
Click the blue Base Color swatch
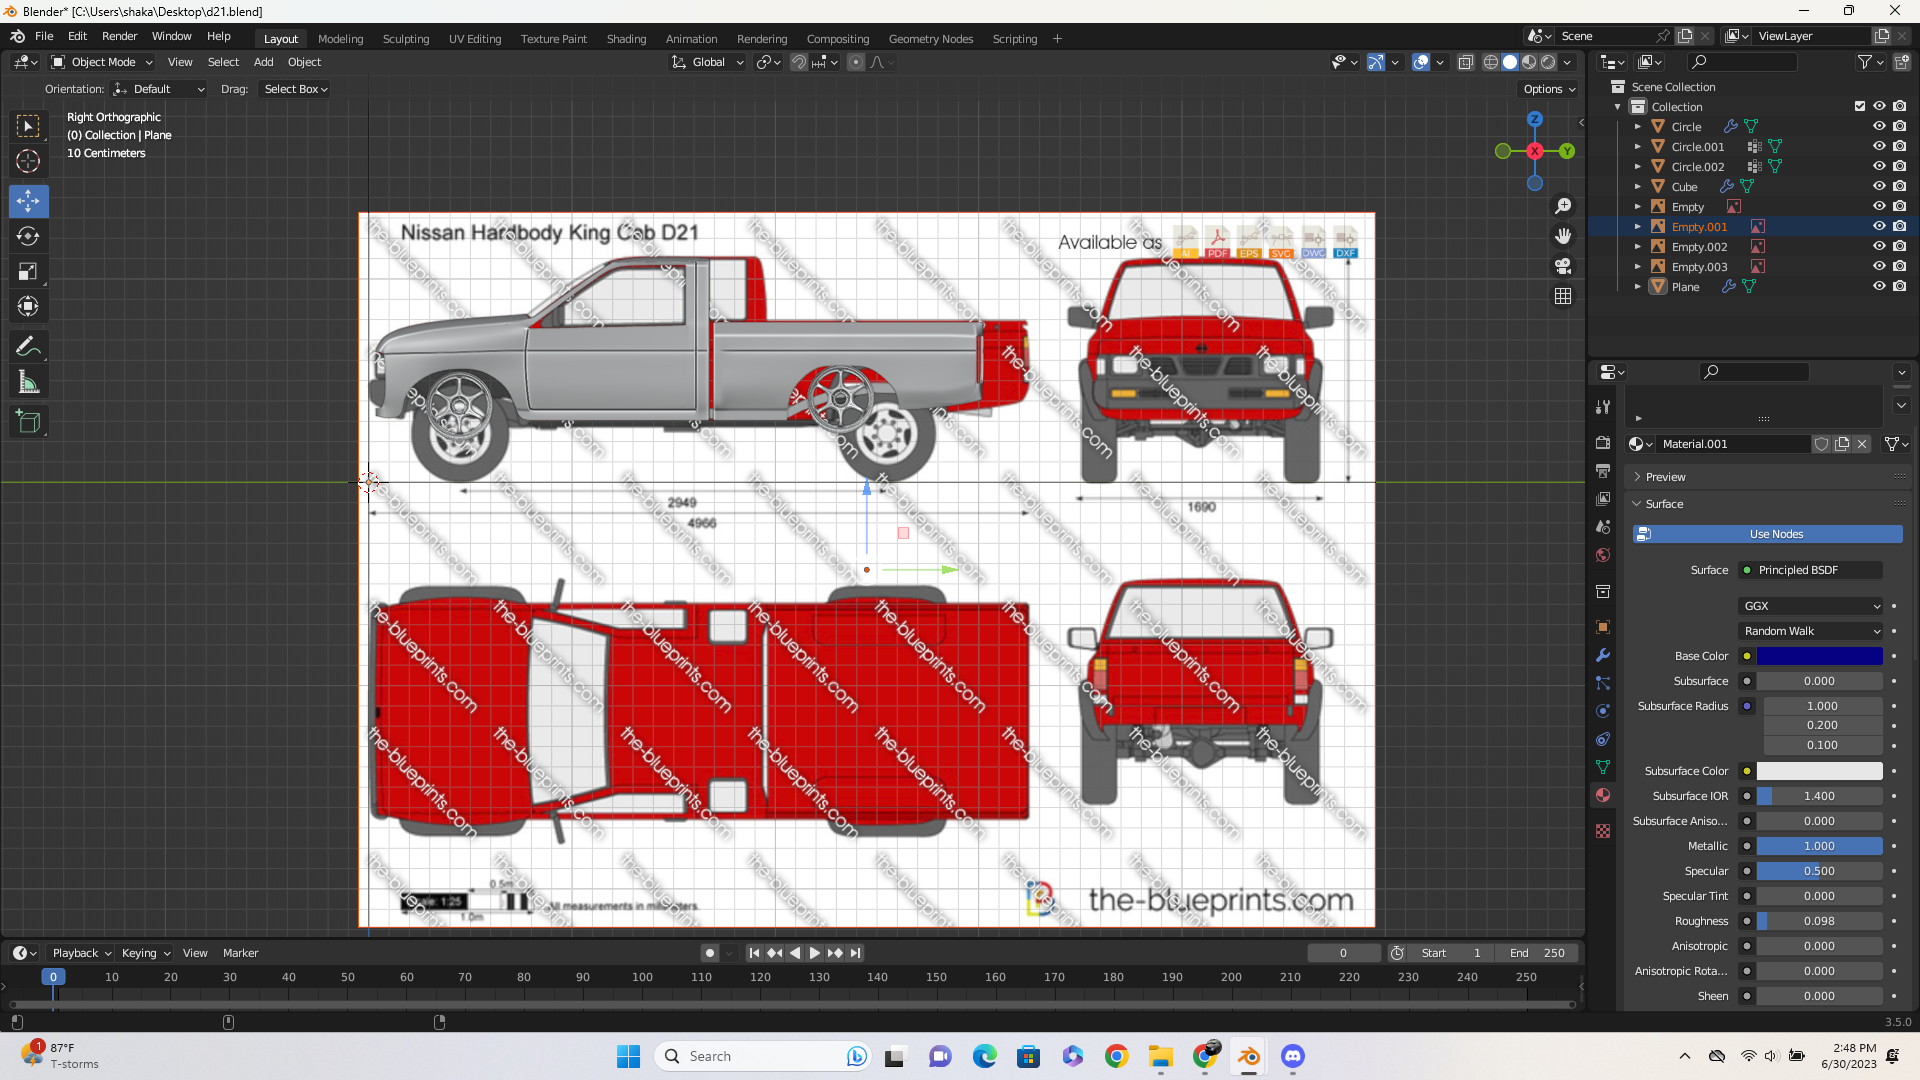[1819, 656]
